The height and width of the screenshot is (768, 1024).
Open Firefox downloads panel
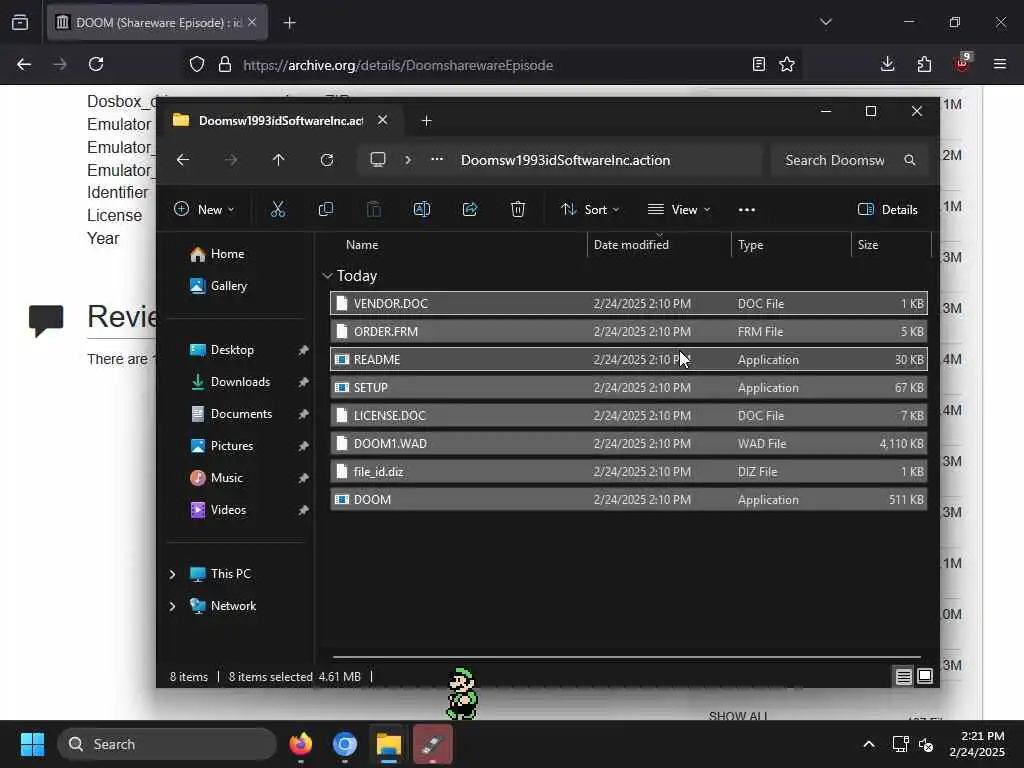coord(888,64)
